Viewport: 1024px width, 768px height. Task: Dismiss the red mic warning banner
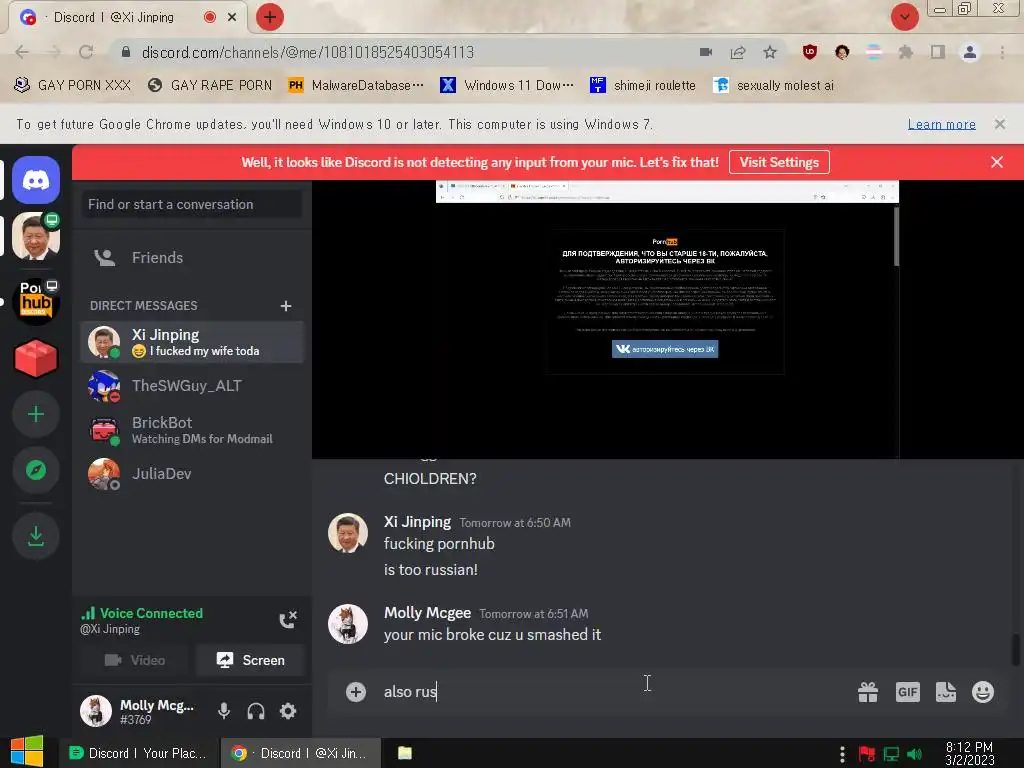pyautogui.click(x=997, y=162)
